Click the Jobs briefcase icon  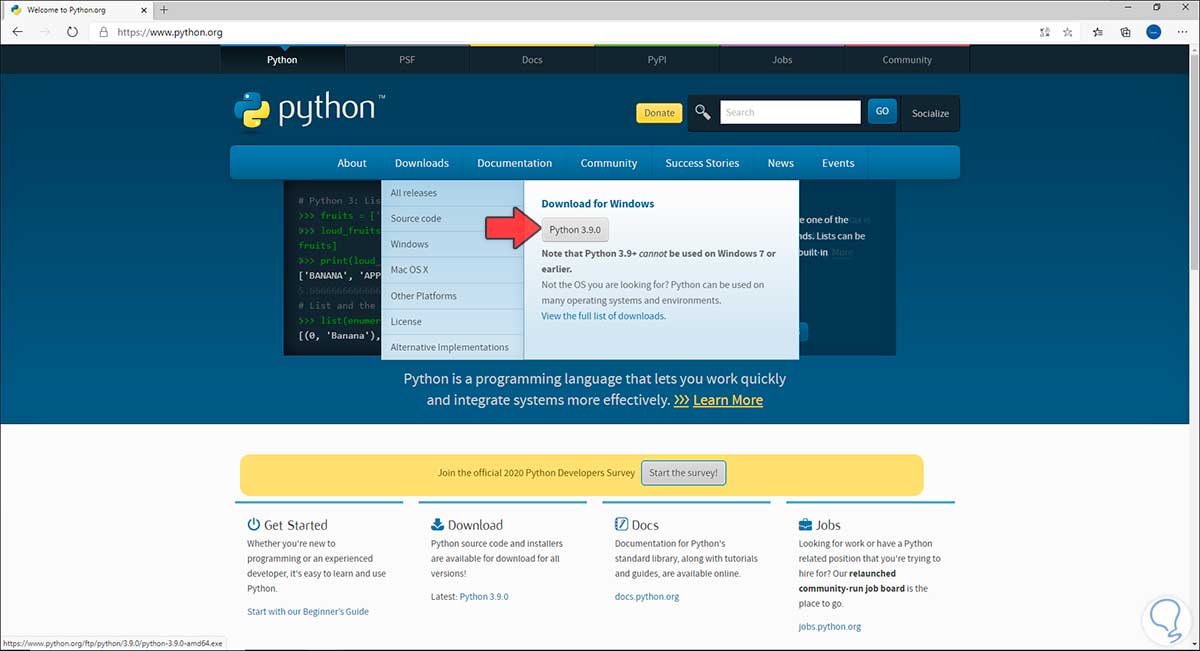point(805,524)
